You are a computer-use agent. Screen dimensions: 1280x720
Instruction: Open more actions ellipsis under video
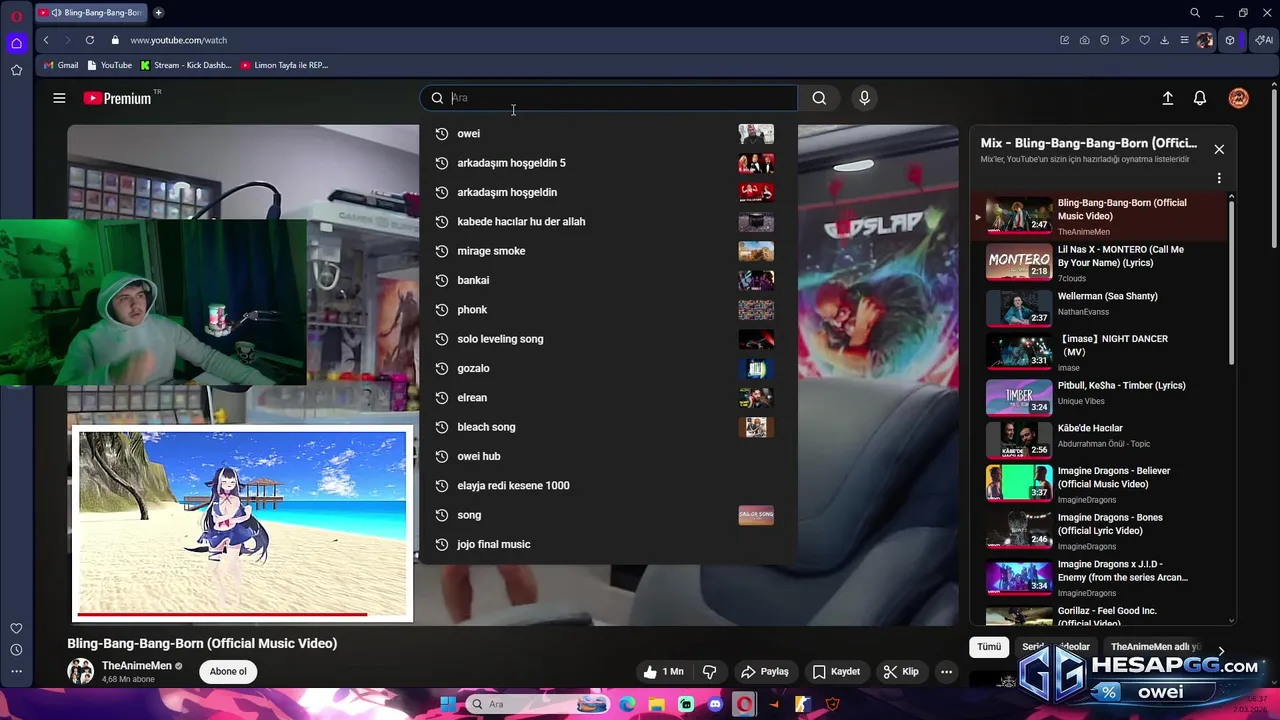(x=946, y=672)
